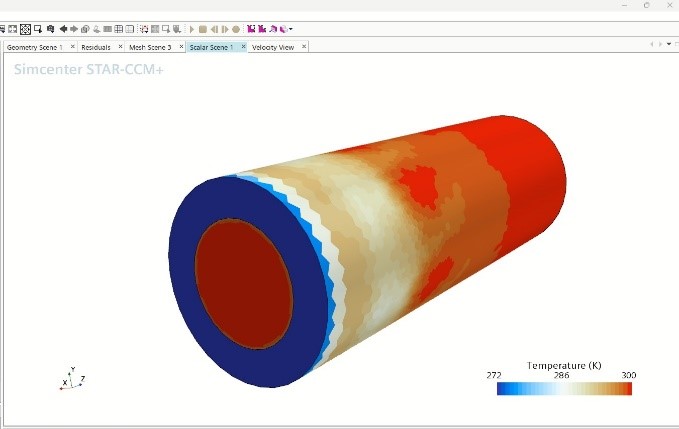Open the Residuals tab
Image resolution: width=679 pixels, height=429 pixels.
(x=96, y=47)
